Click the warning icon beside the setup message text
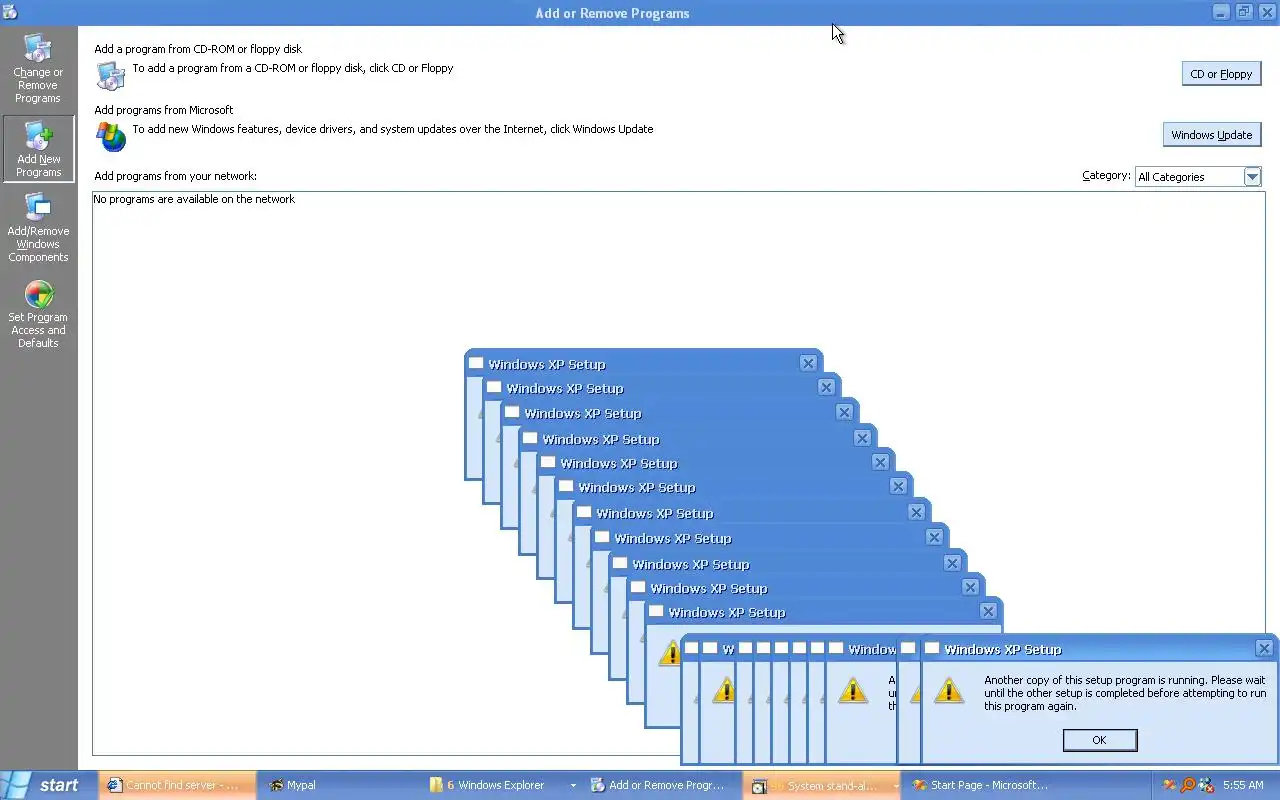Screen dimensions: 1280x800 point(948,690)
